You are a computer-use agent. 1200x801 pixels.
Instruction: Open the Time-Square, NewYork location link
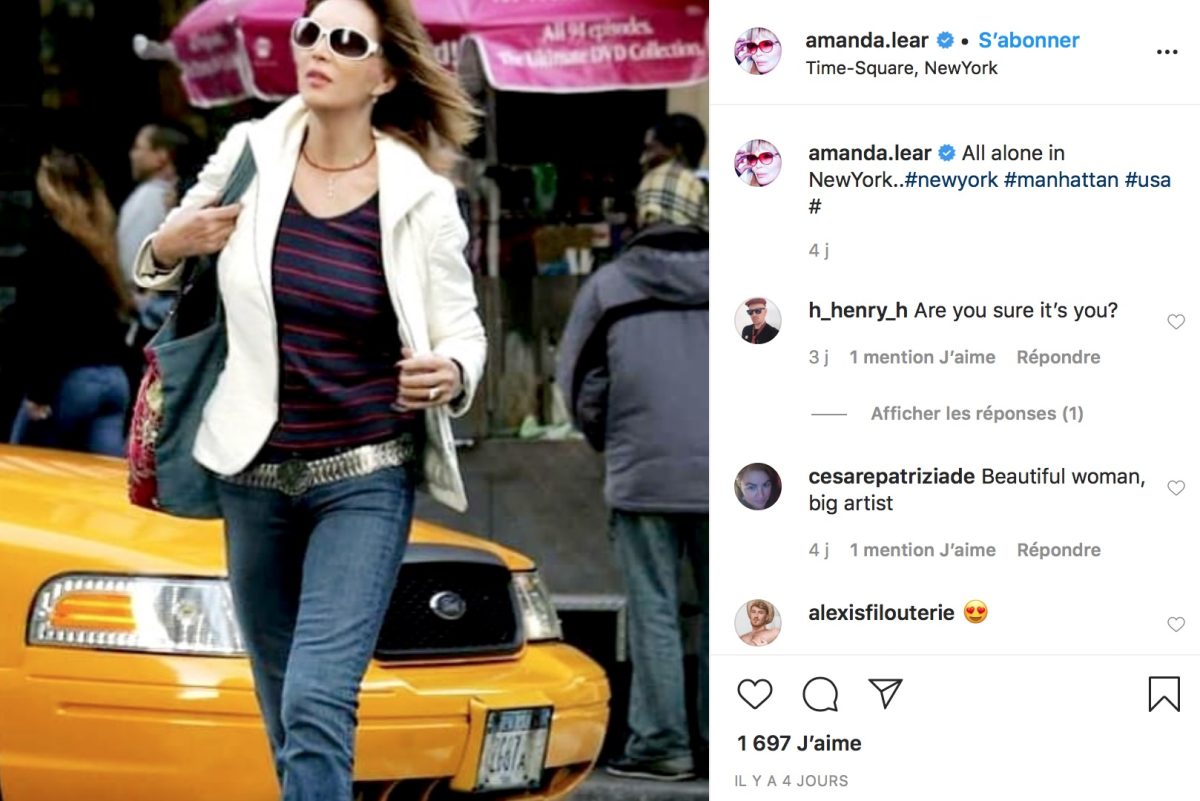pos(901,68)
